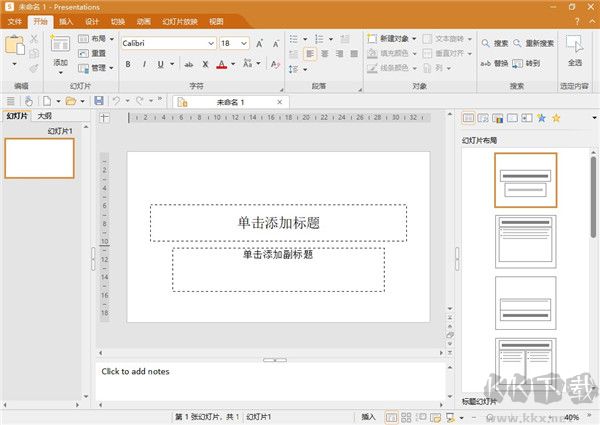Toggle Italic formatting
Viewport: 600px width, 425px height.
[144, 64]
